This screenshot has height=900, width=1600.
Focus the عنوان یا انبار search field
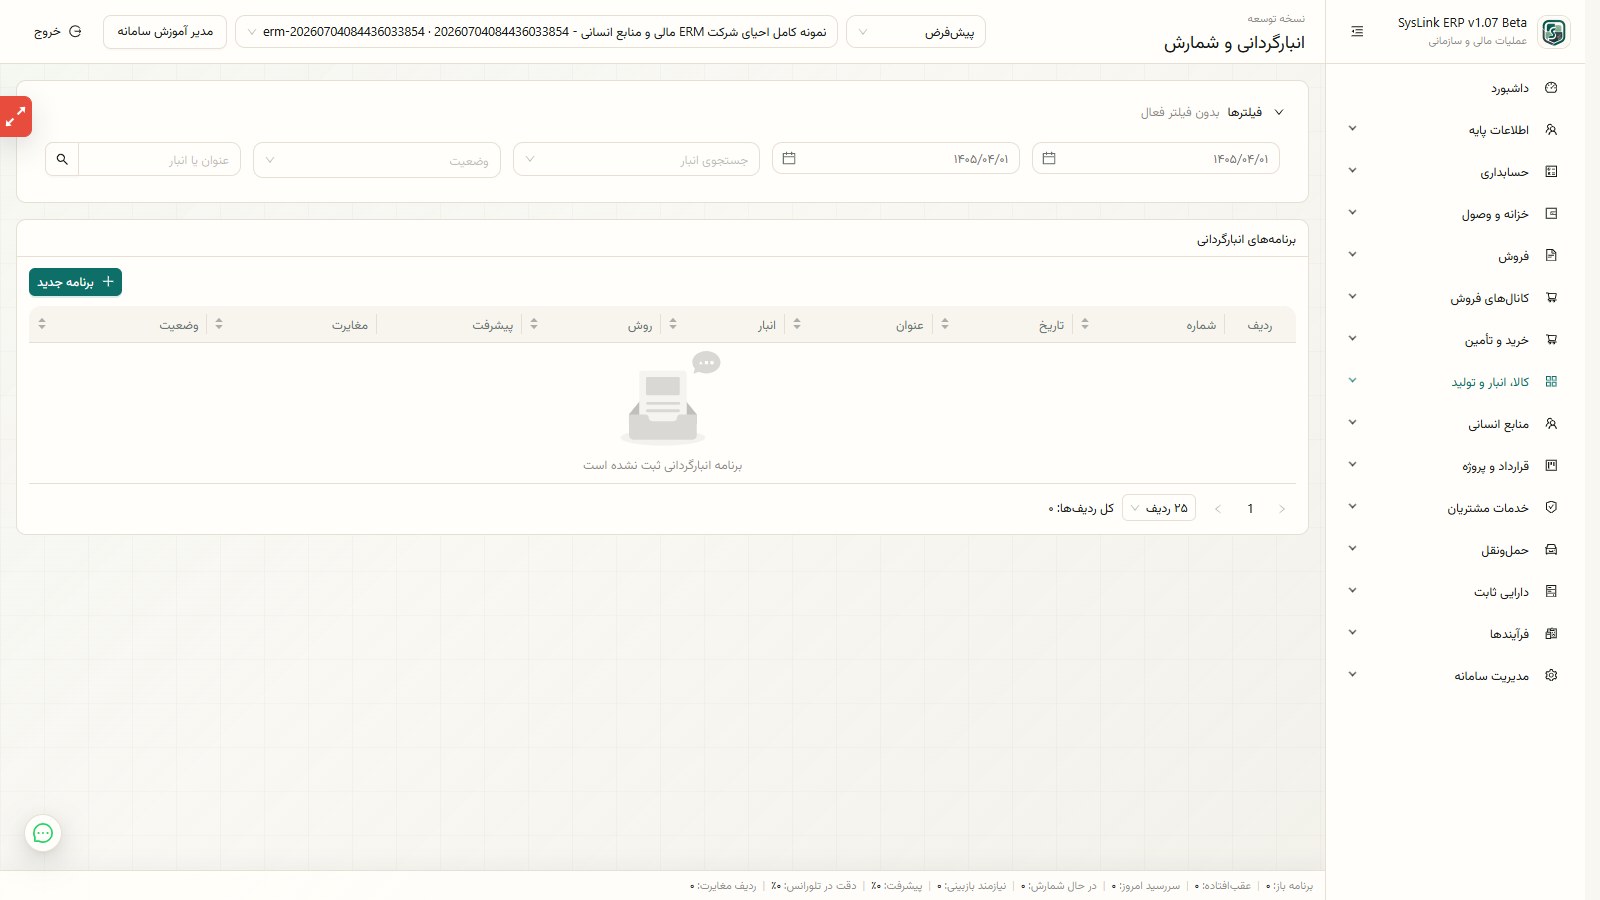160,160
